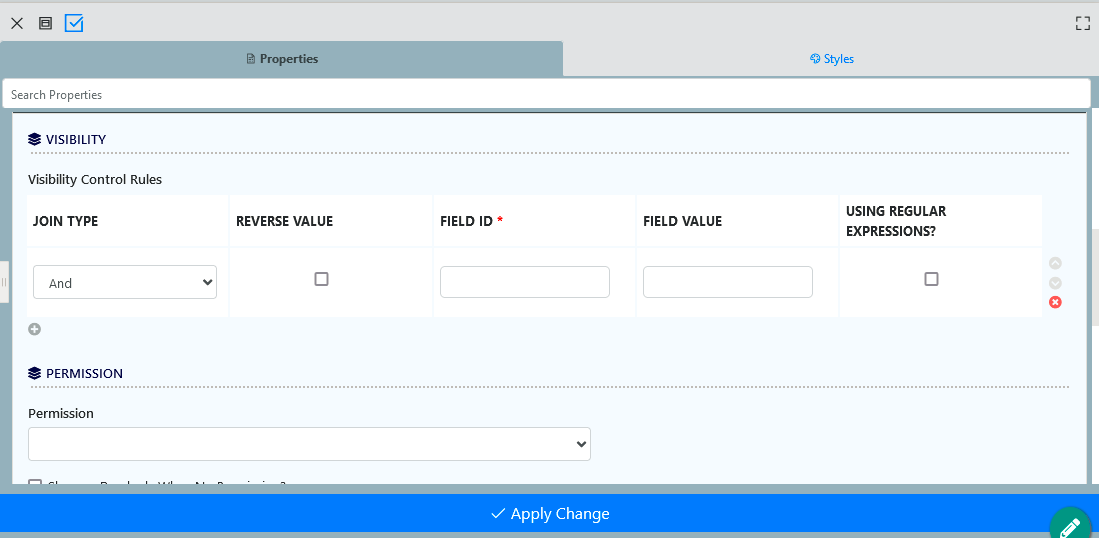Click the blue checkmark icon in the top bar
Image resolution: width=1099 pixels, height=538 pixels.
click(x=74, y=23)
